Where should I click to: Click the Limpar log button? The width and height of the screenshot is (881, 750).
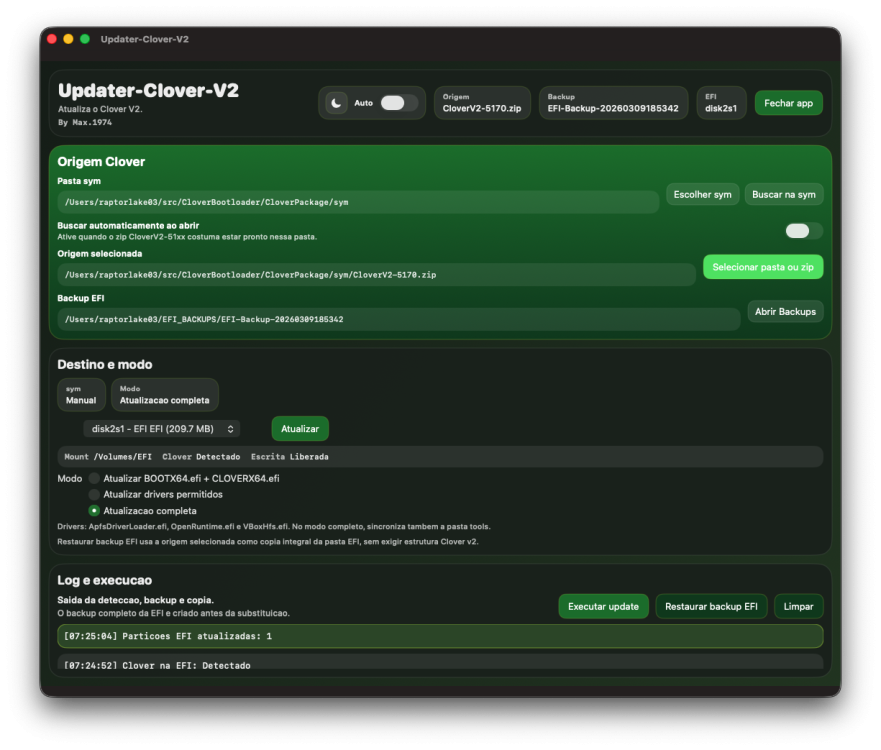pos(798,607)
